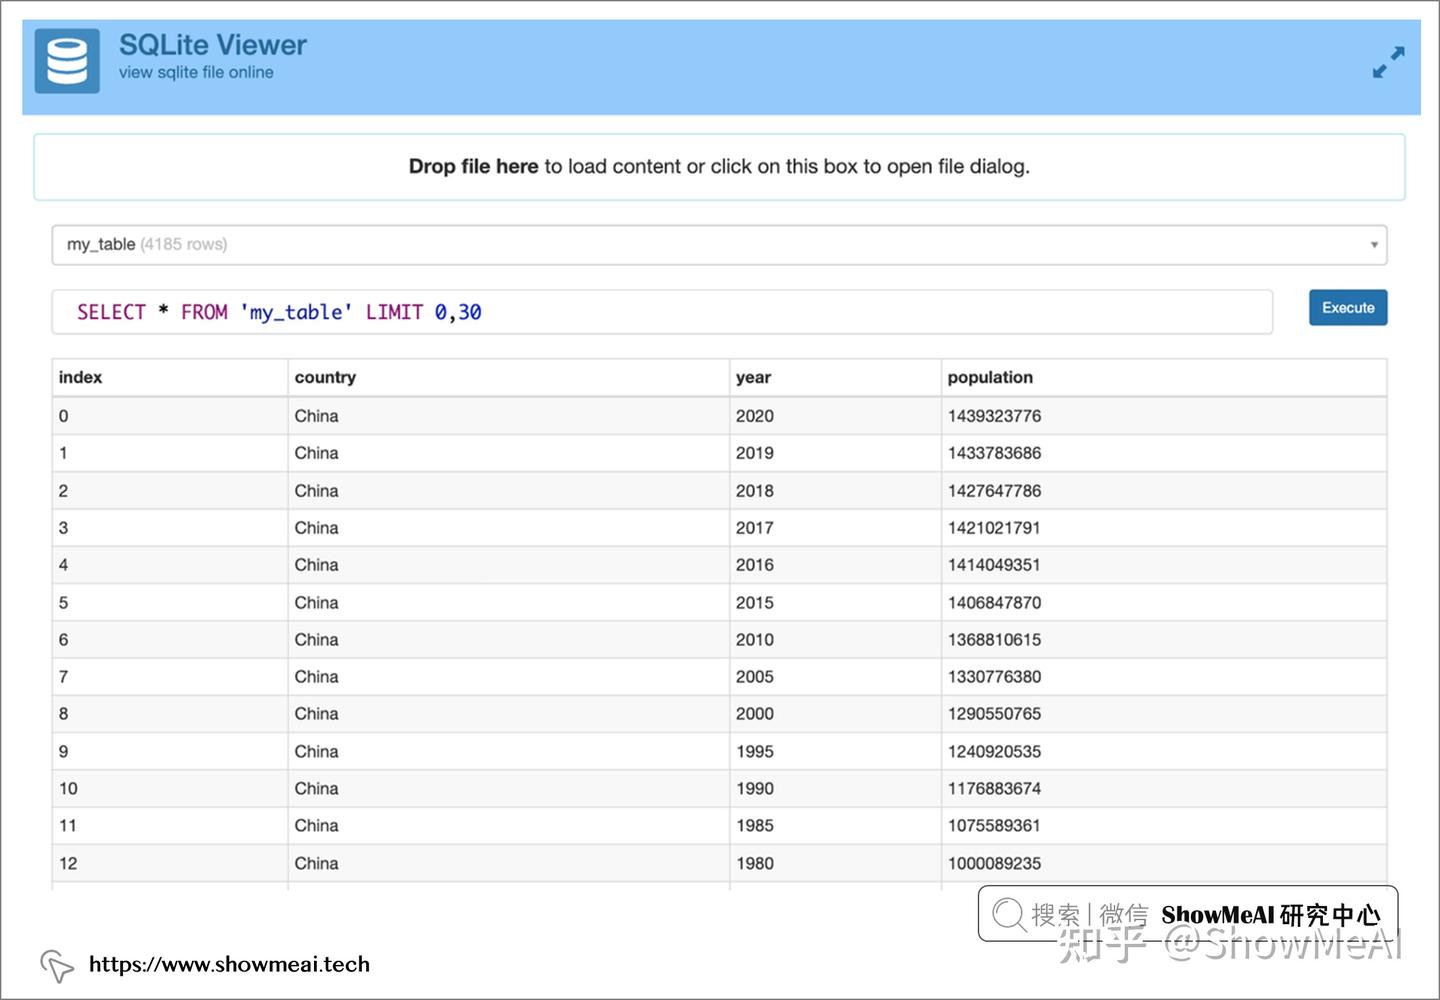Click the index column header

(170, 378)
